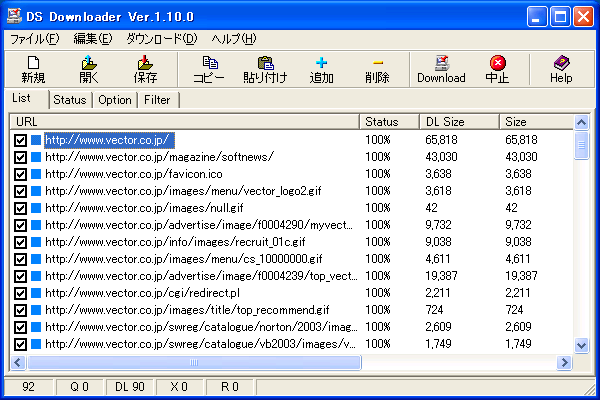Select URL with f0004290/myvect...
This screenshot has height=400, width=600.
click(199, 225)
